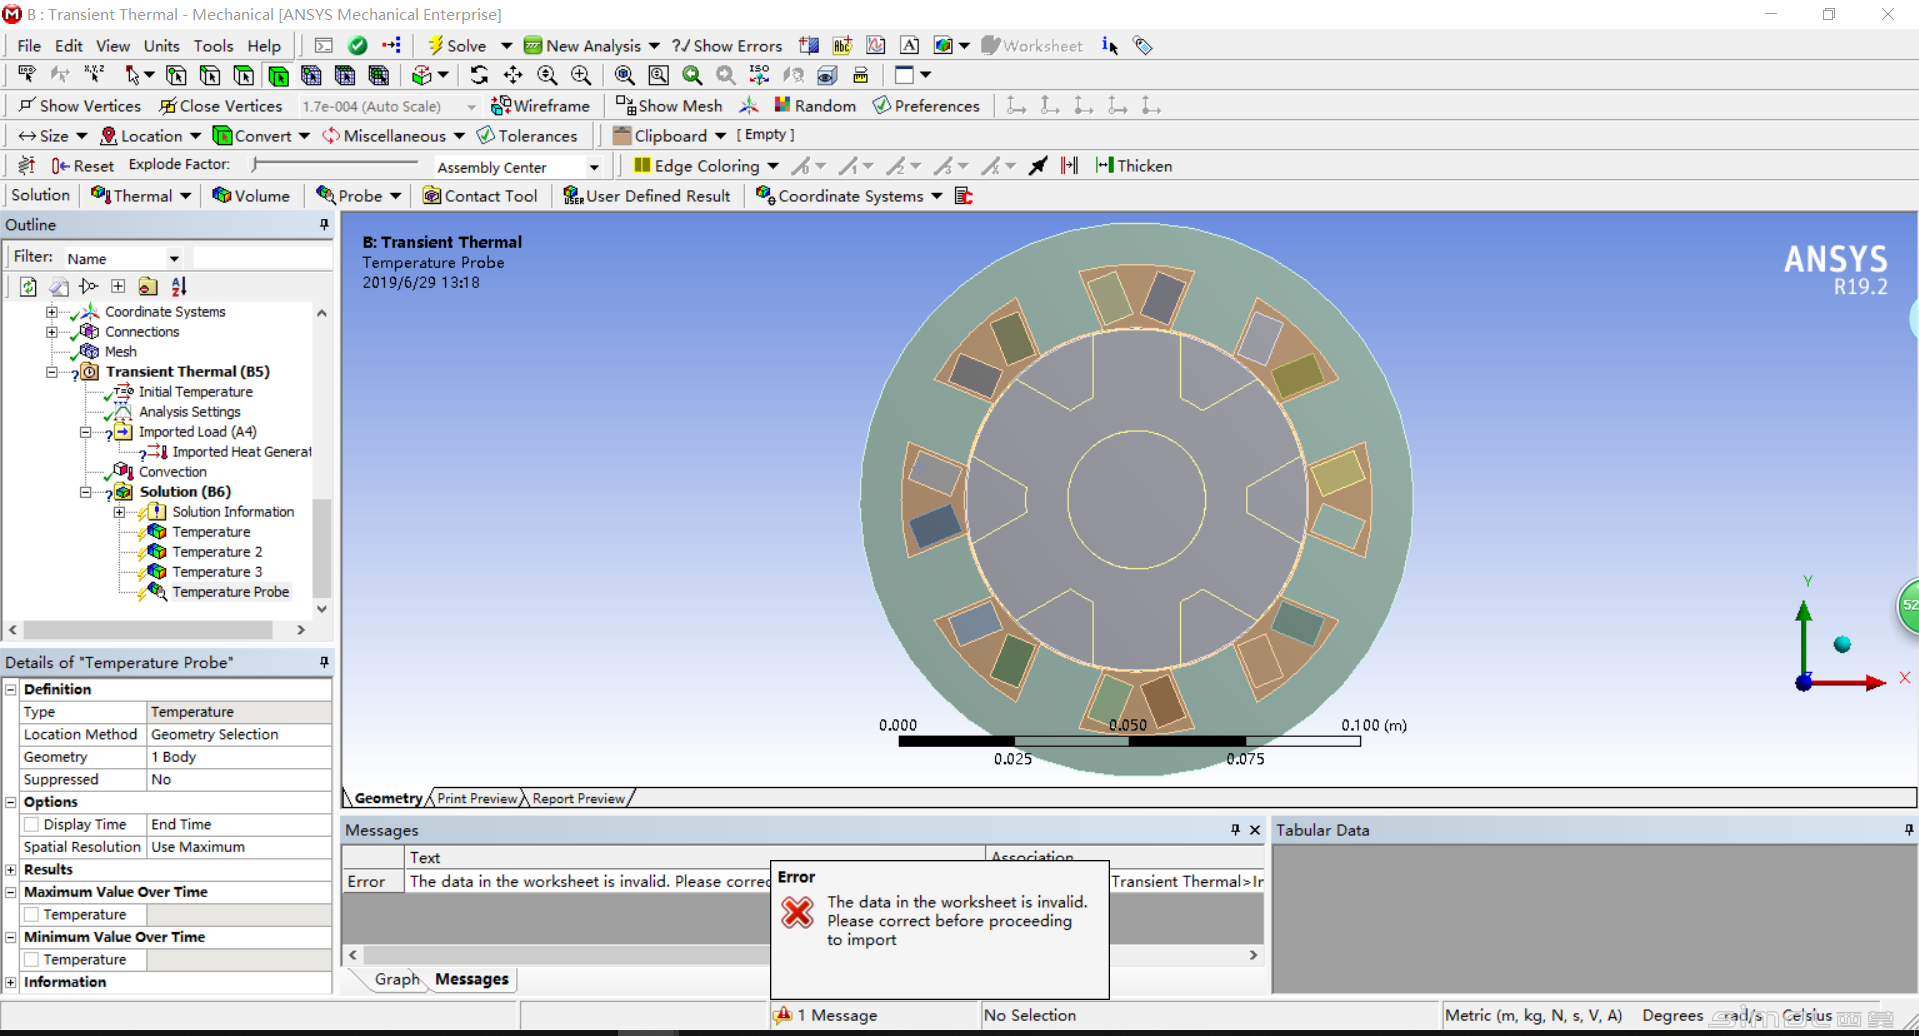This screenshot has height=1036, width=1919.
Task: Open the File menu
Action: click(29, 46)
